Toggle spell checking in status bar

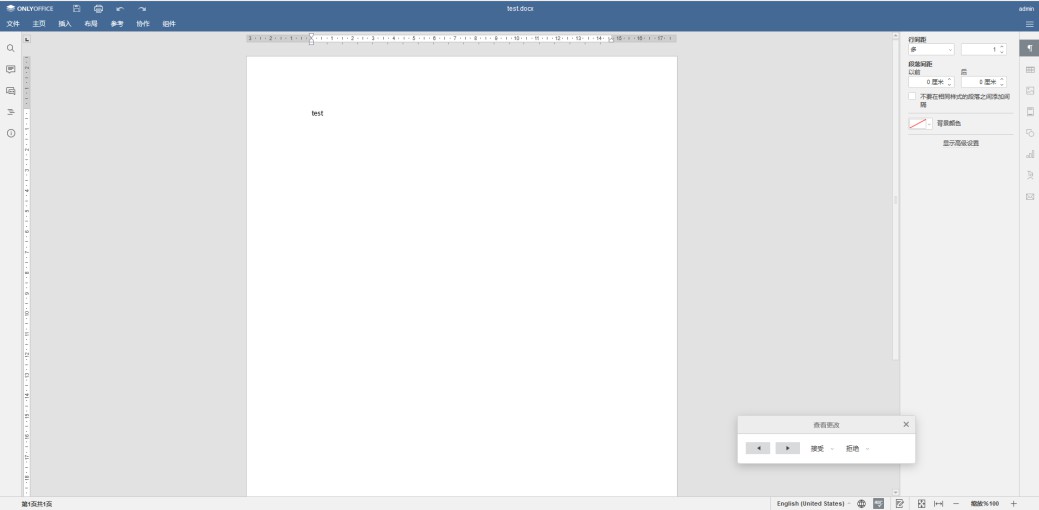tap(878, 503)
